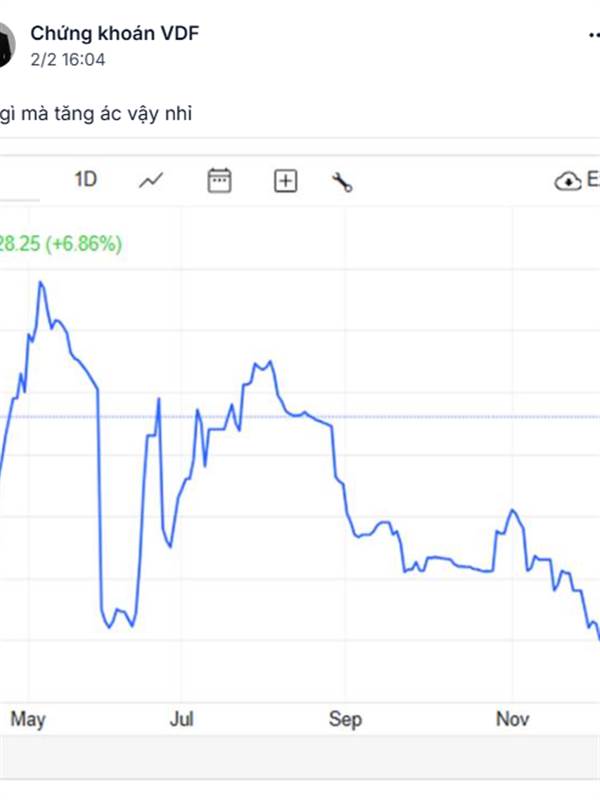Open the Chứng khoán VDF profile name
This screenshot has height=800, width=600.
(x=114, y=35)
